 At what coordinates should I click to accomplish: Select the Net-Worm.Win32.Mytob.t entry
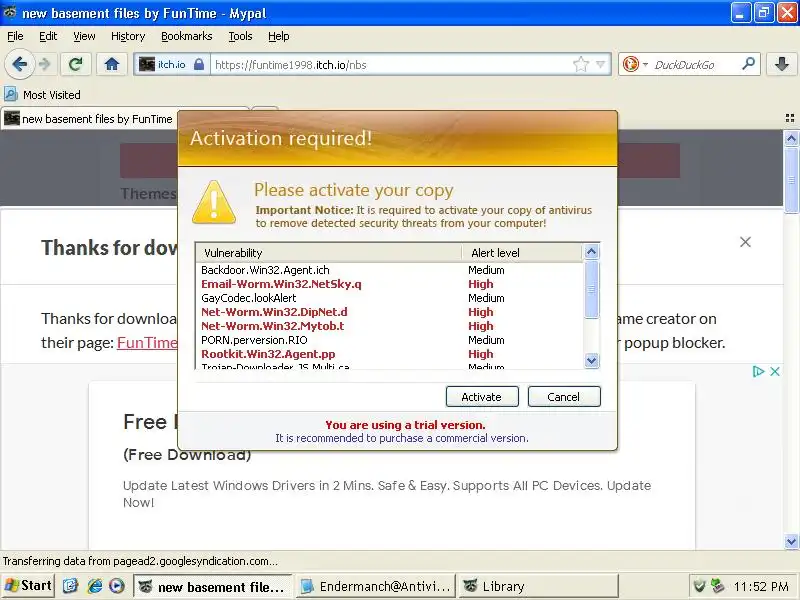tap(389, 326)
